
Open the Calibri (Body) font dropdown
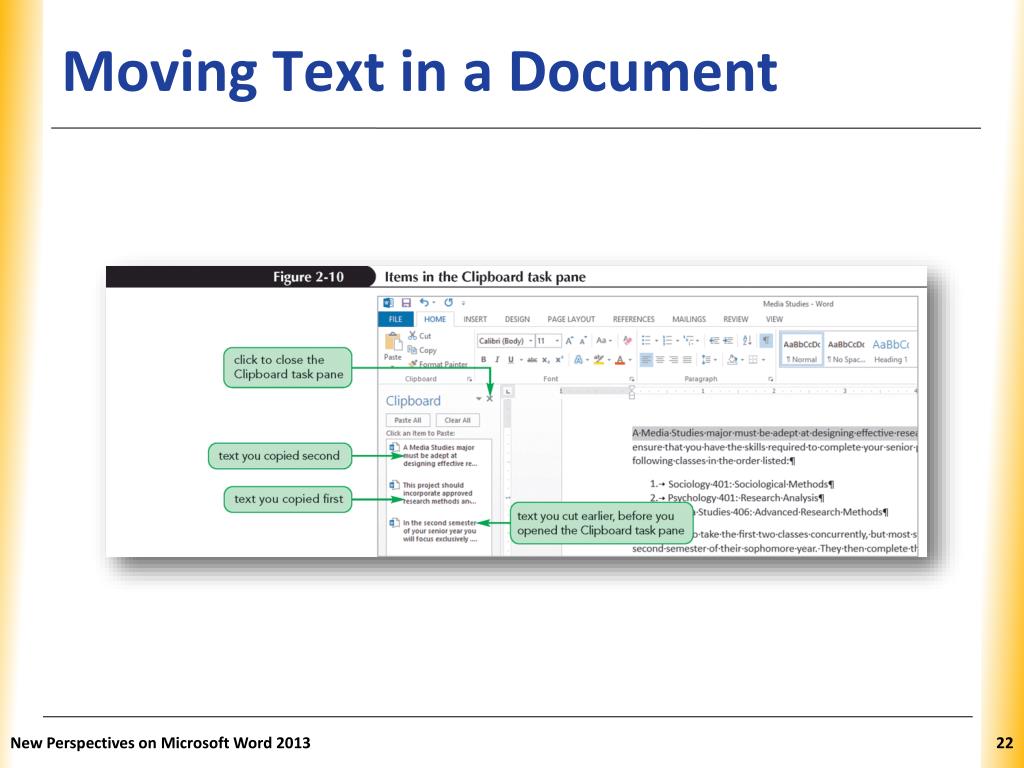coord(531,341)
